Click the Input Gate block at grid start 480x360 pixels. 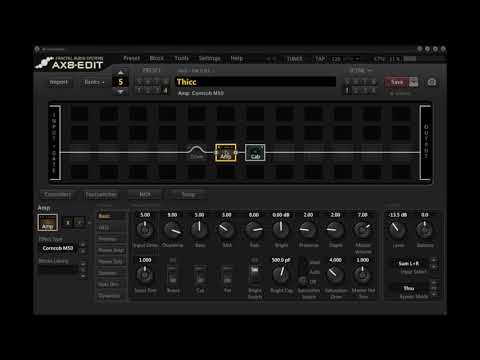point(54,143)
